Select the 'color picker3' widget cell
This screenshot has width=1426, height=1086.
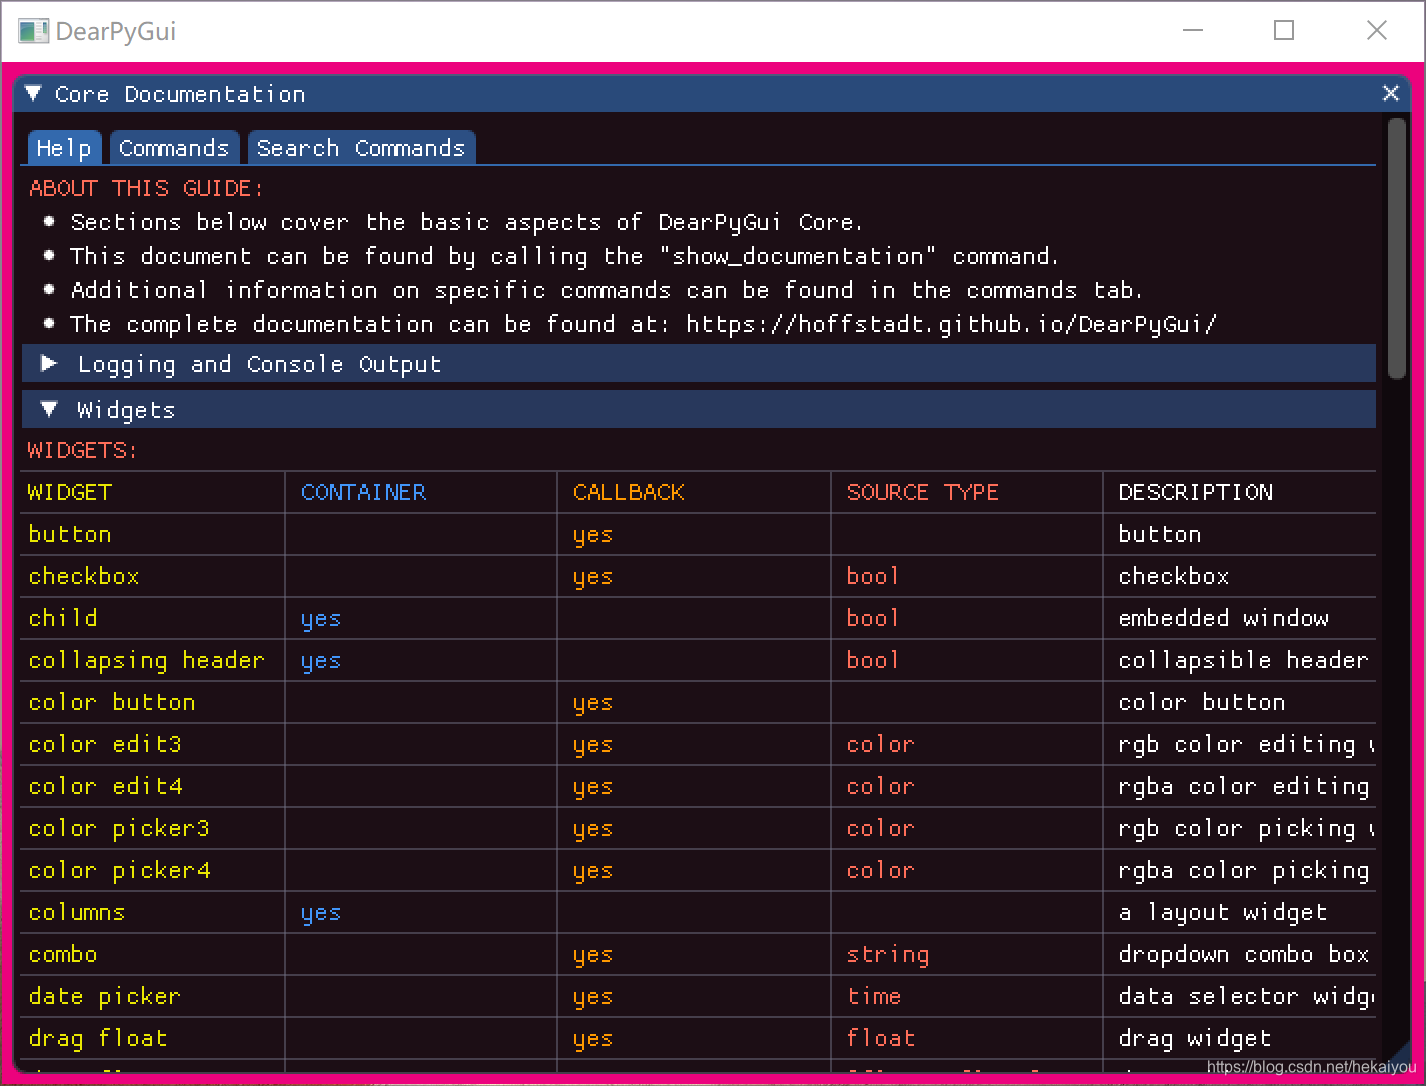(119, 828)
